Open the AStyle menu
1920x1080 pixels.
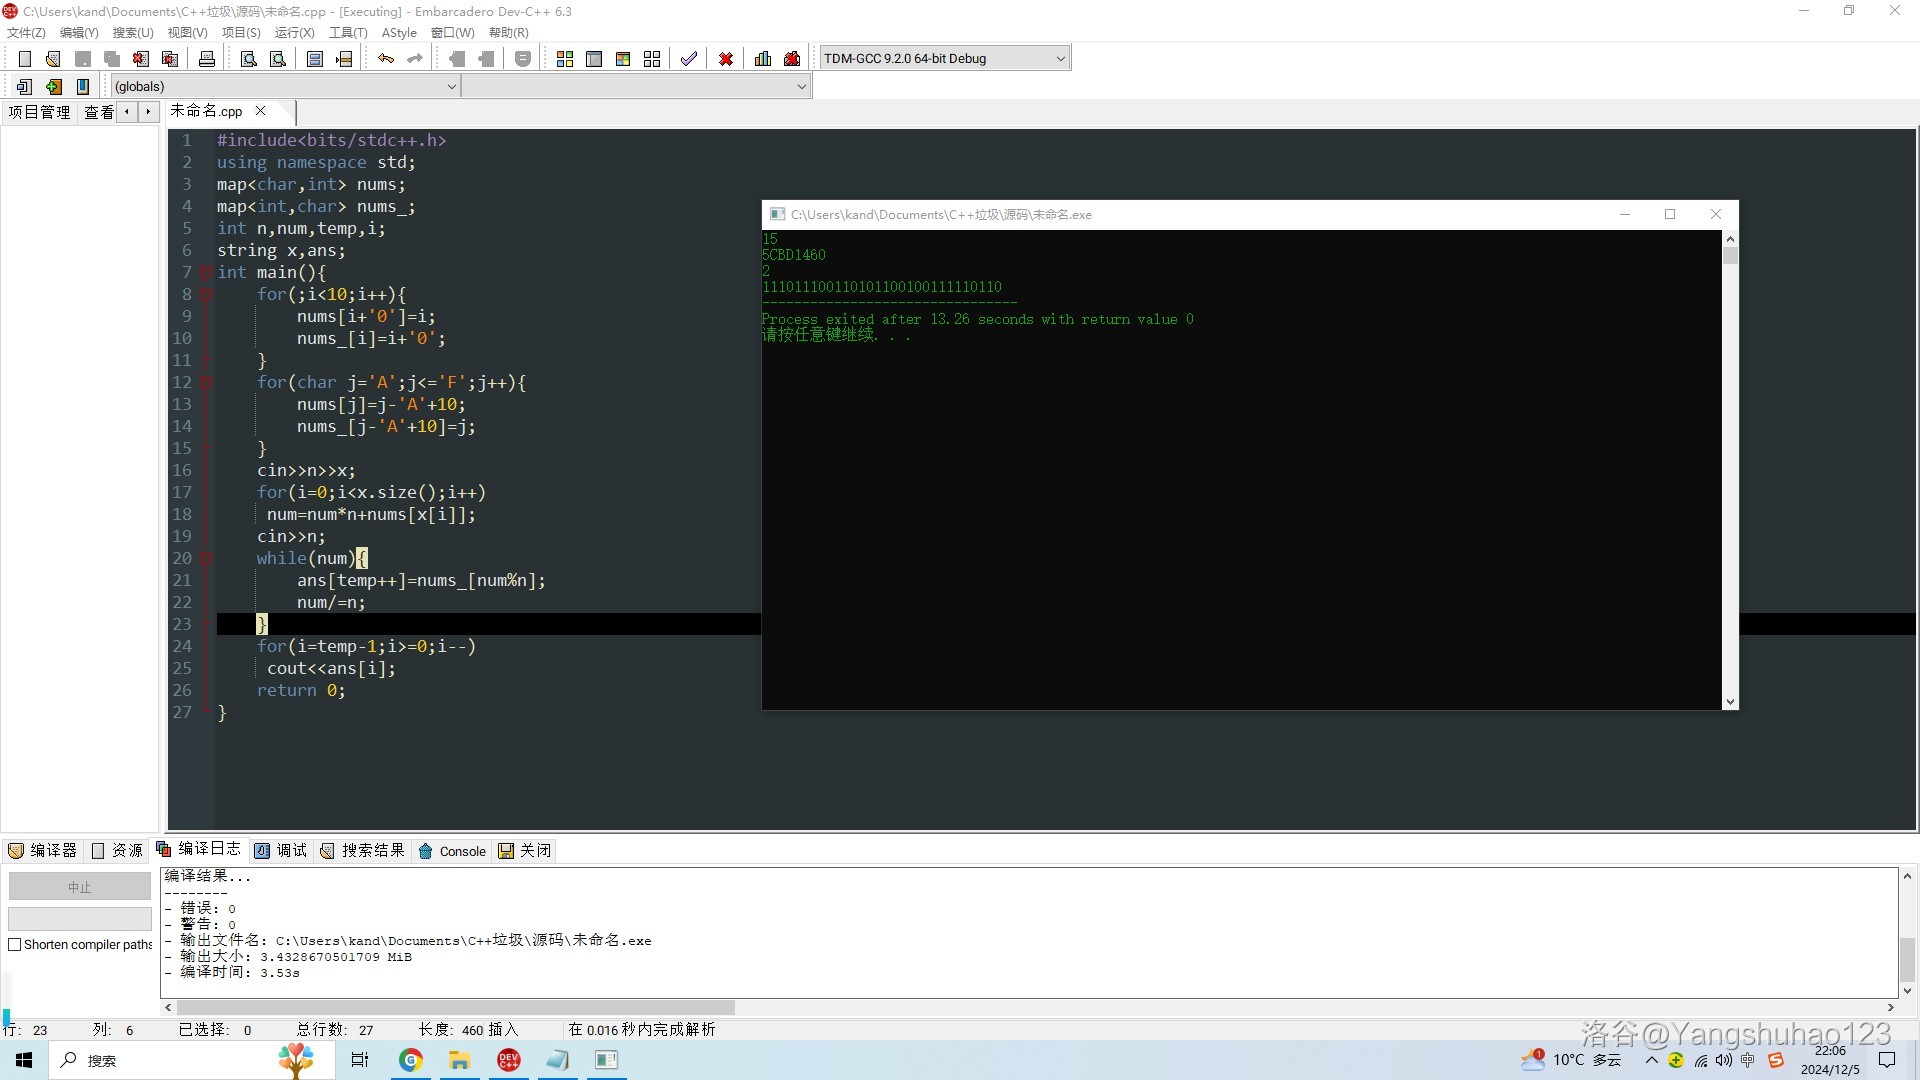point(399,32)
